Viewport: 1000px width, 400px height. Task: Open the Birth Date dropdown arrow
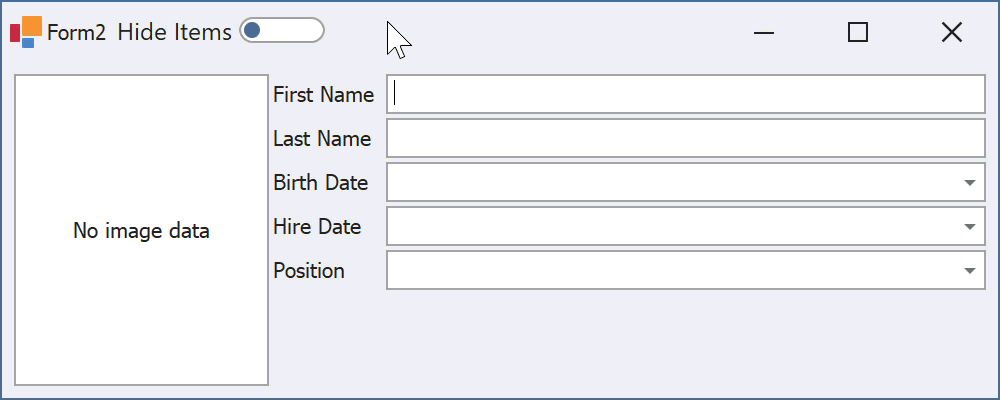coord(970,182)
